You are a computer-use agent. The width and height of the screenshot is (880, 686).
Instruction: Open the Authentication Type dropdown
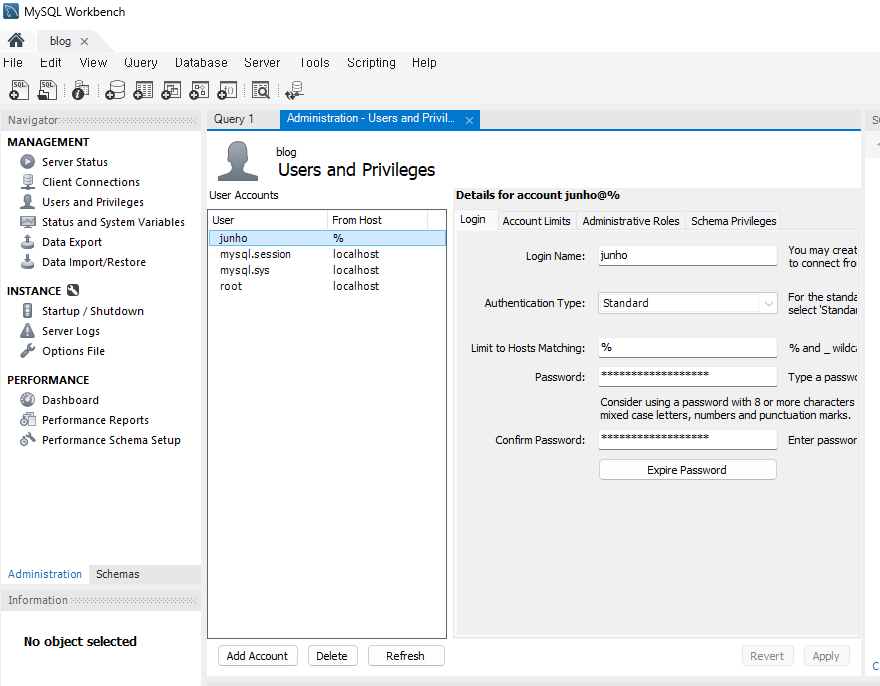(x=688, y=303)
